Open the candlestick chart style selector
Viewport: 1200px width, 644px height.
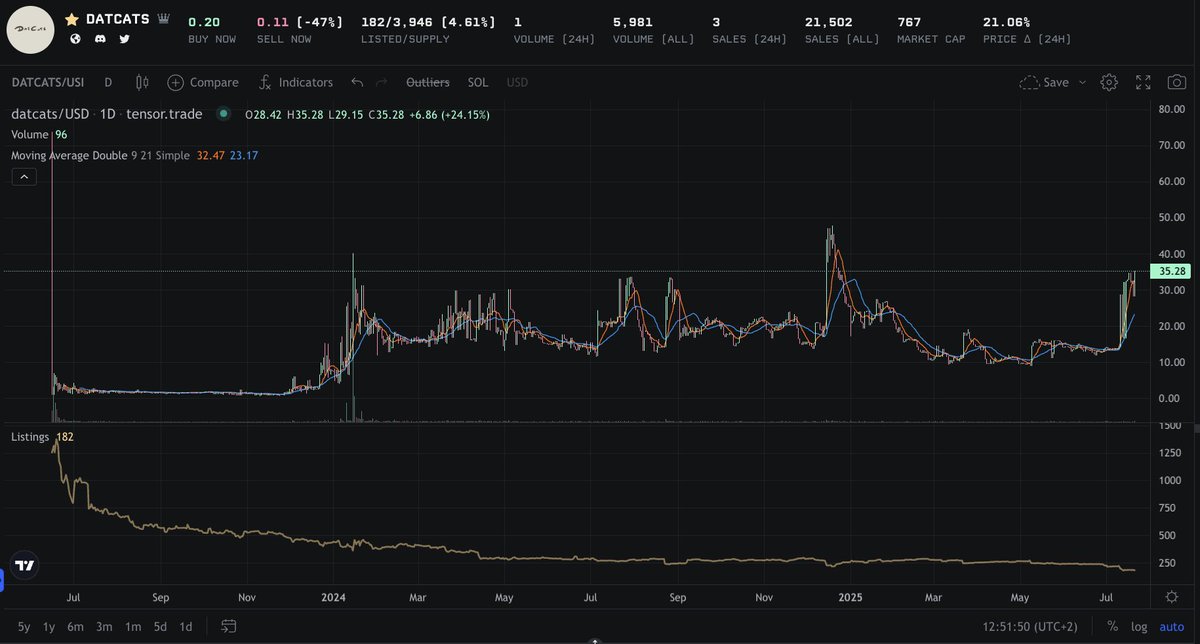[141, 82]
